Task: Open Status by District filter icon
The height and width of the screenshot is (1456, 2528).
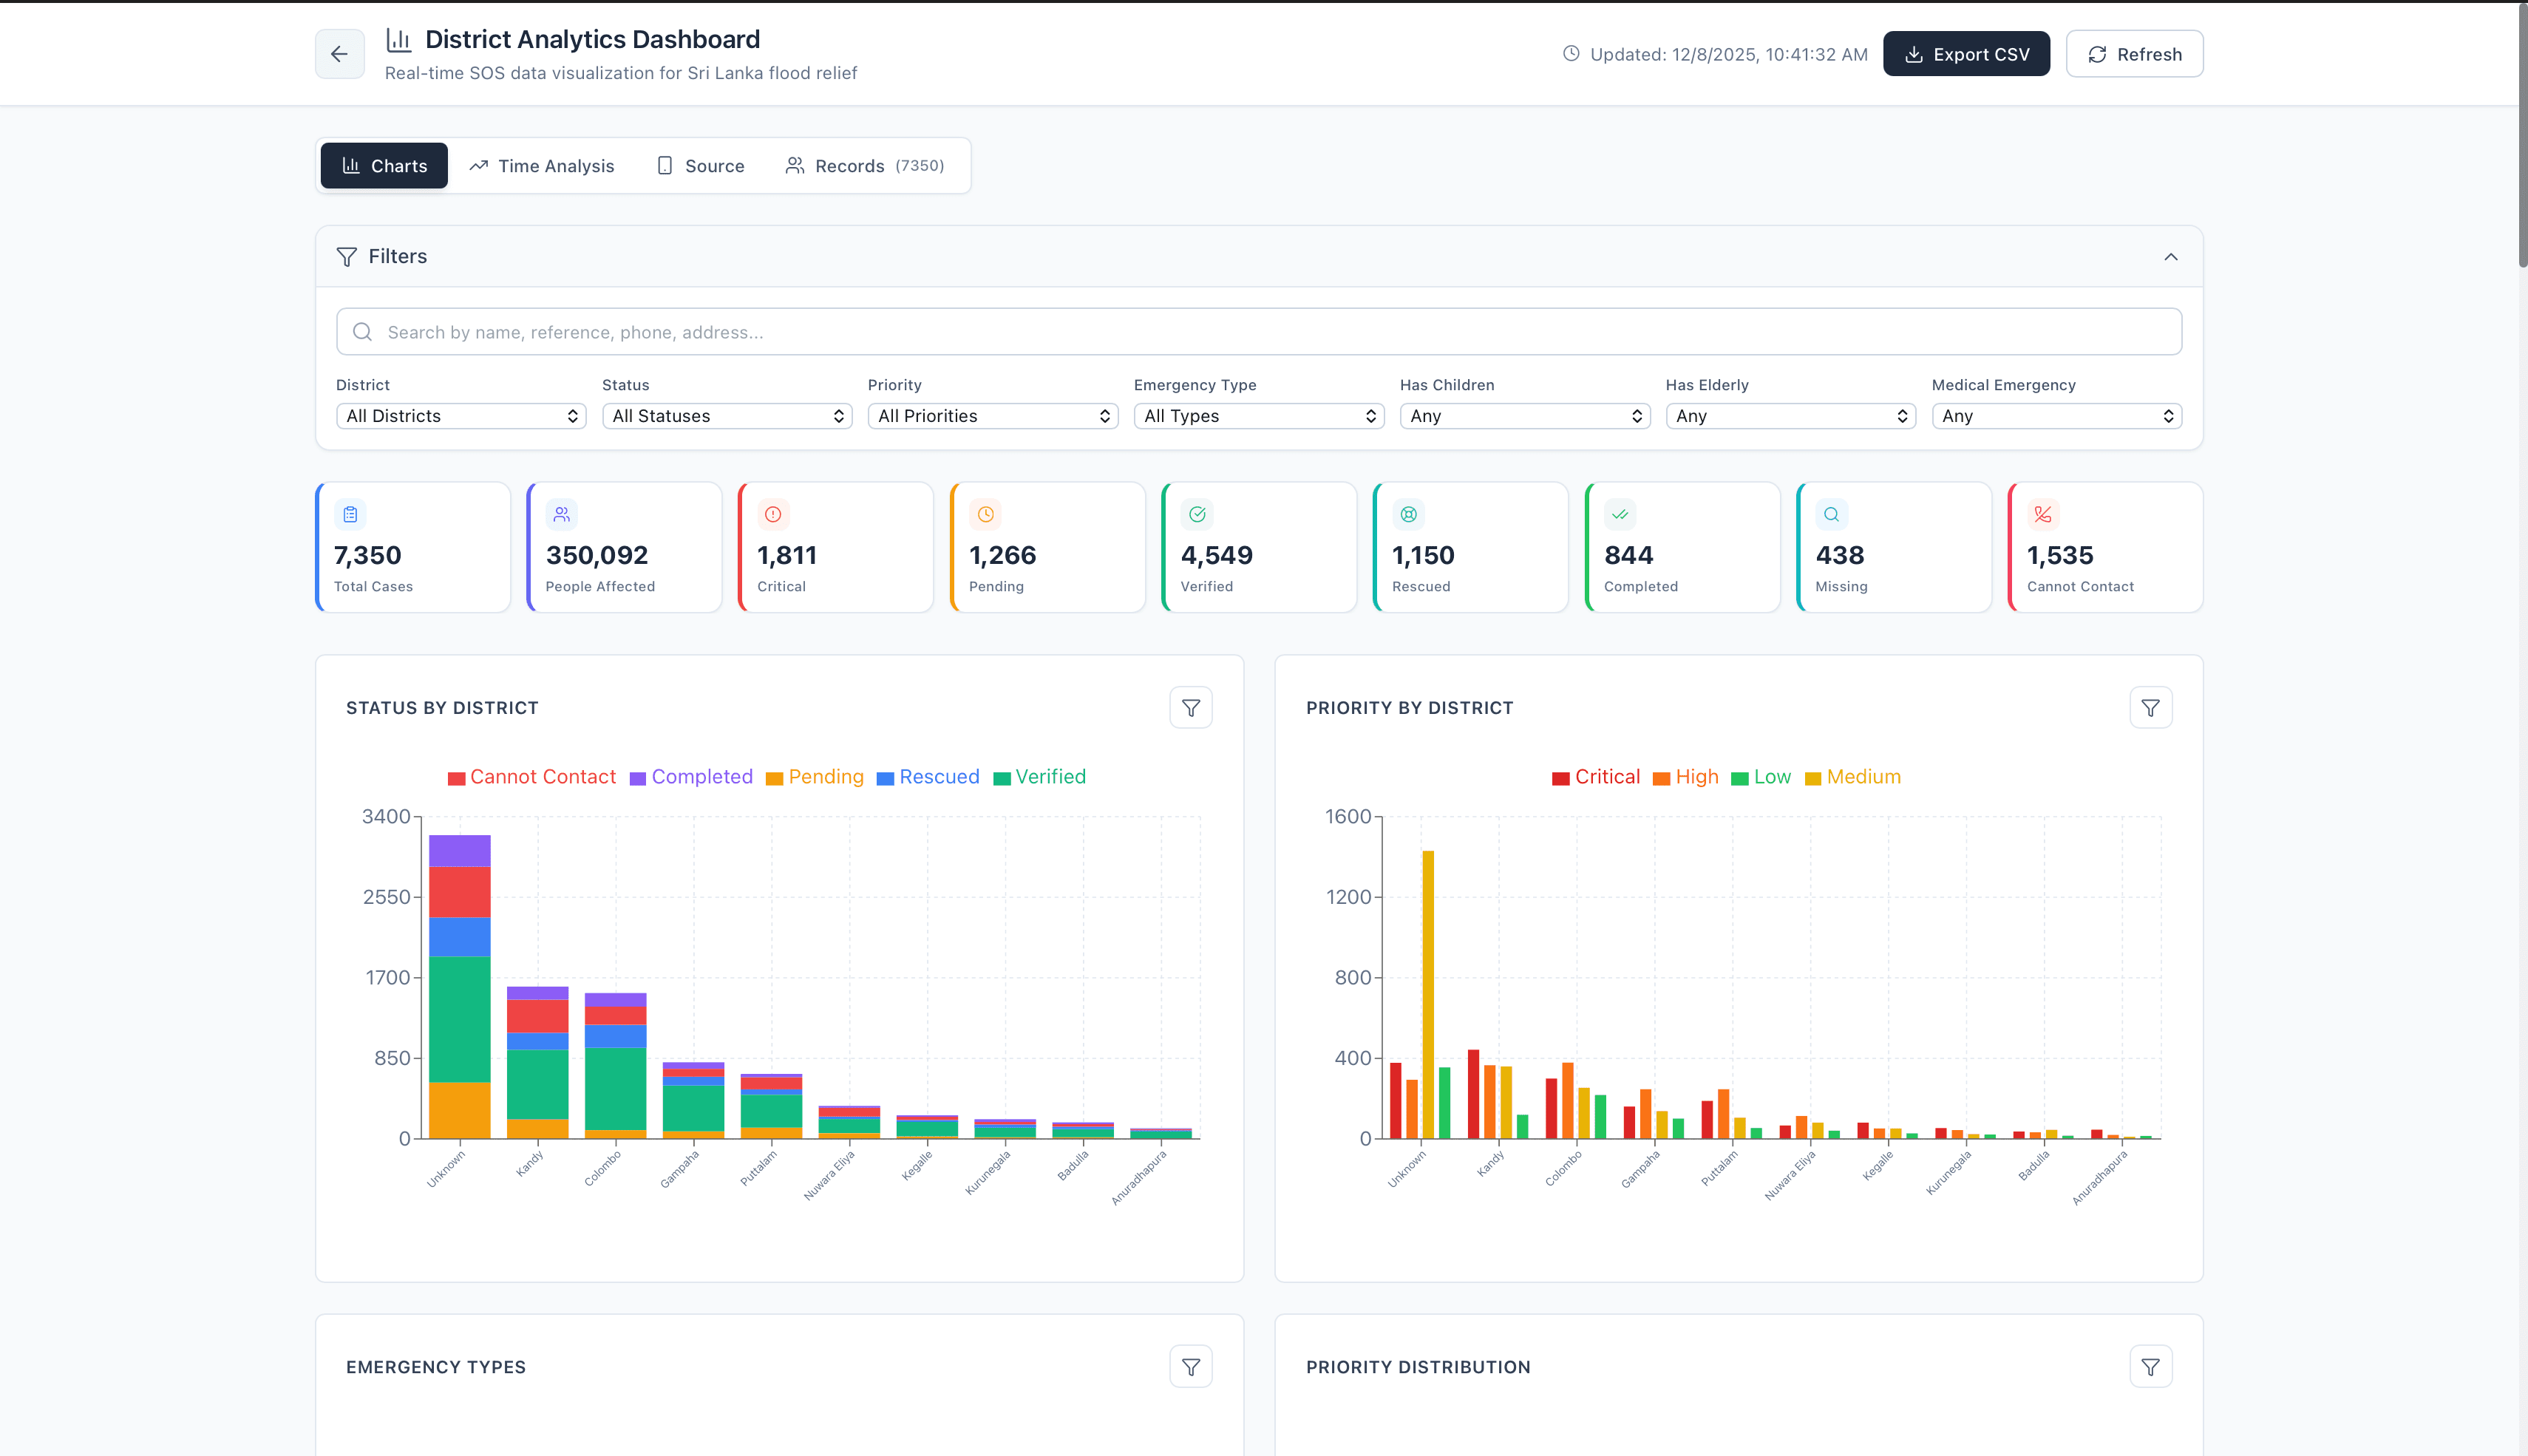Action: 1190,708
